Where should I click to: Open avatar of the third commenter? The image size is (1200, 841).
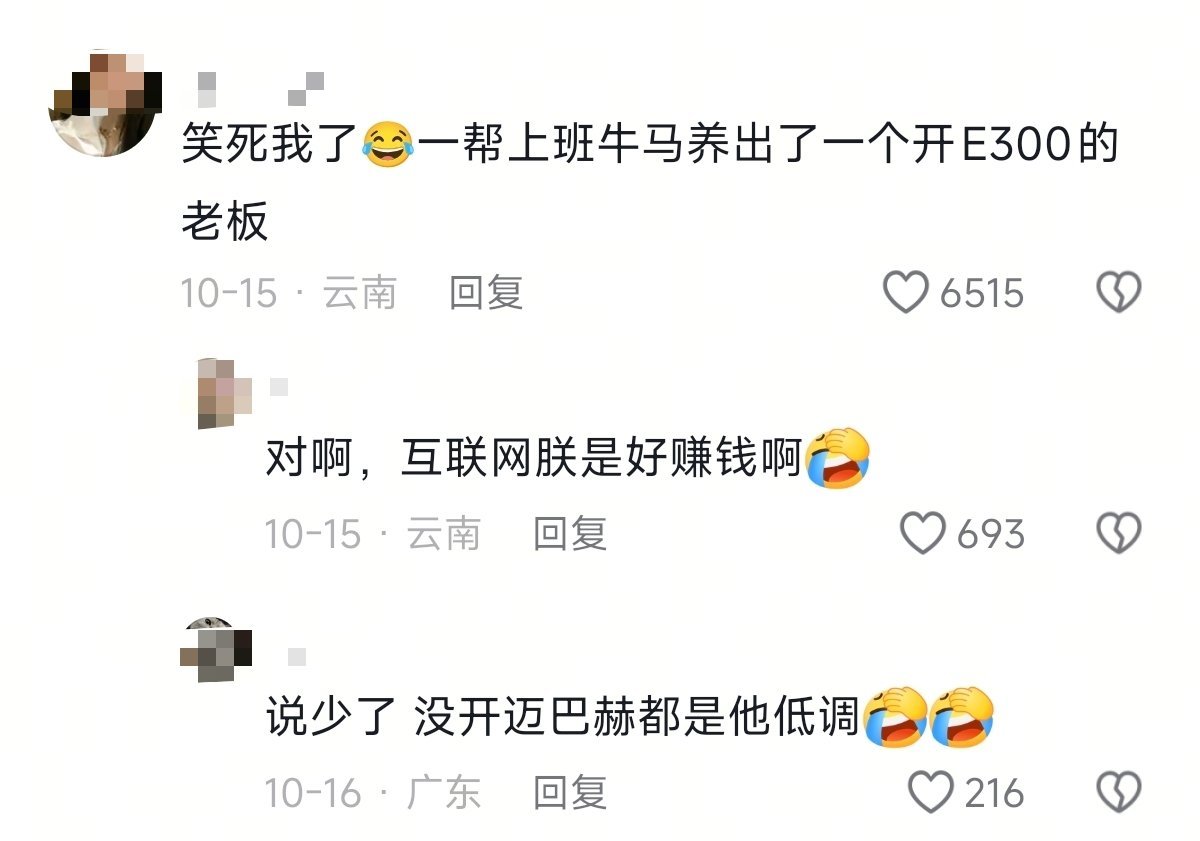tap(217, 649)
